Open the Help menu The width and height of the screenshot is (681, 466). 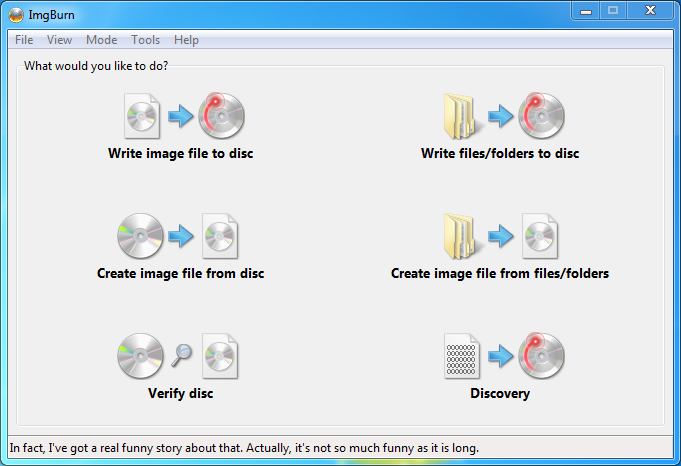click(186, 40)
